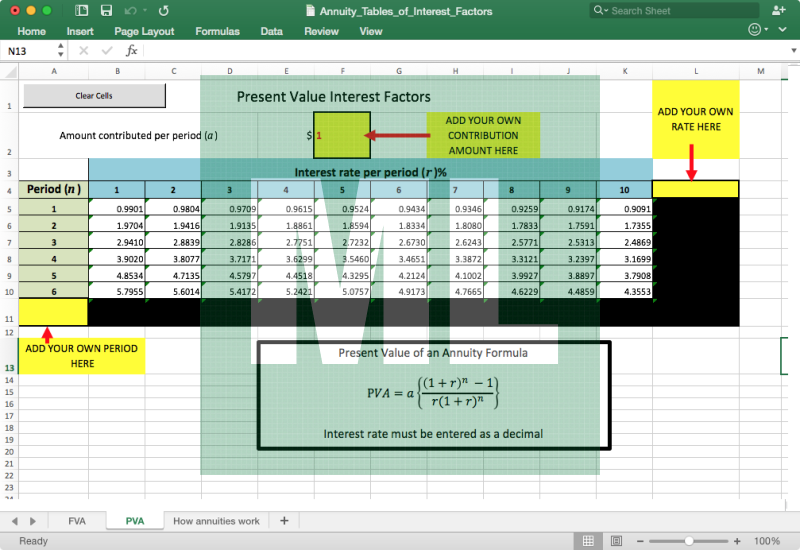The image size is (800, 550).
Task: Open the Formulas ribbon tab
Action: point(217,31)
